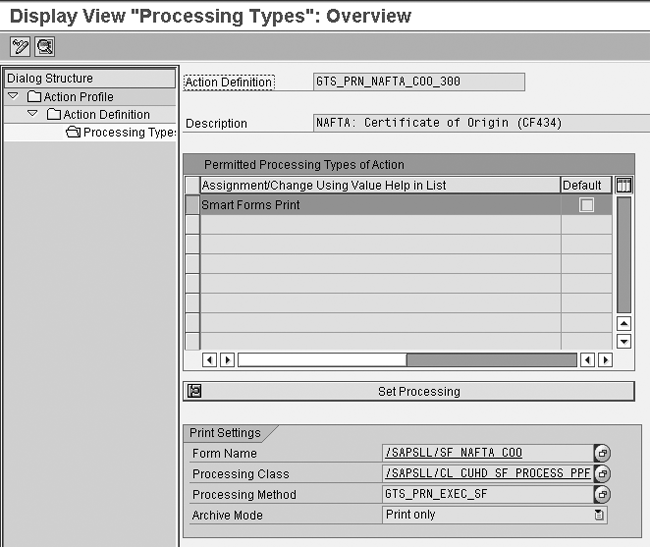Click the second toolbar icon with magnifier
This screenshot has height=547, width=650.
(44, 46)
